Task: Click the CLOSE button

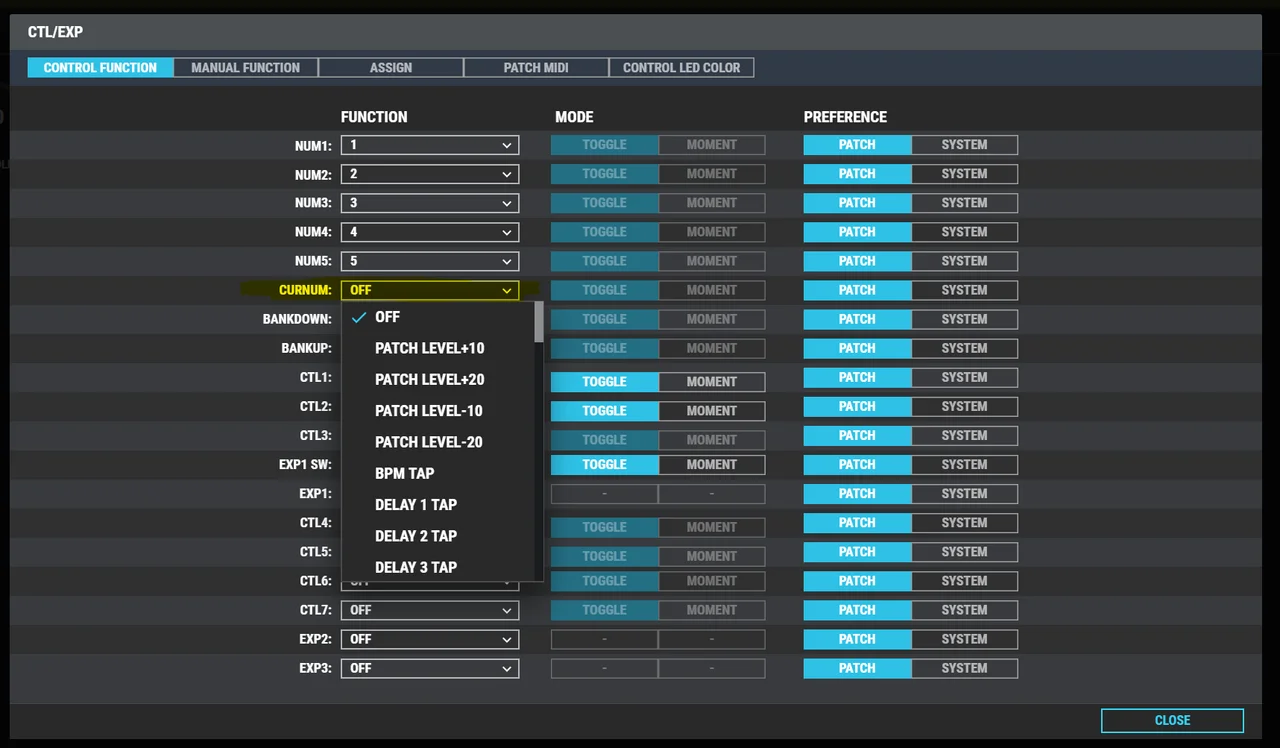Action: (x=1172, y=720)
